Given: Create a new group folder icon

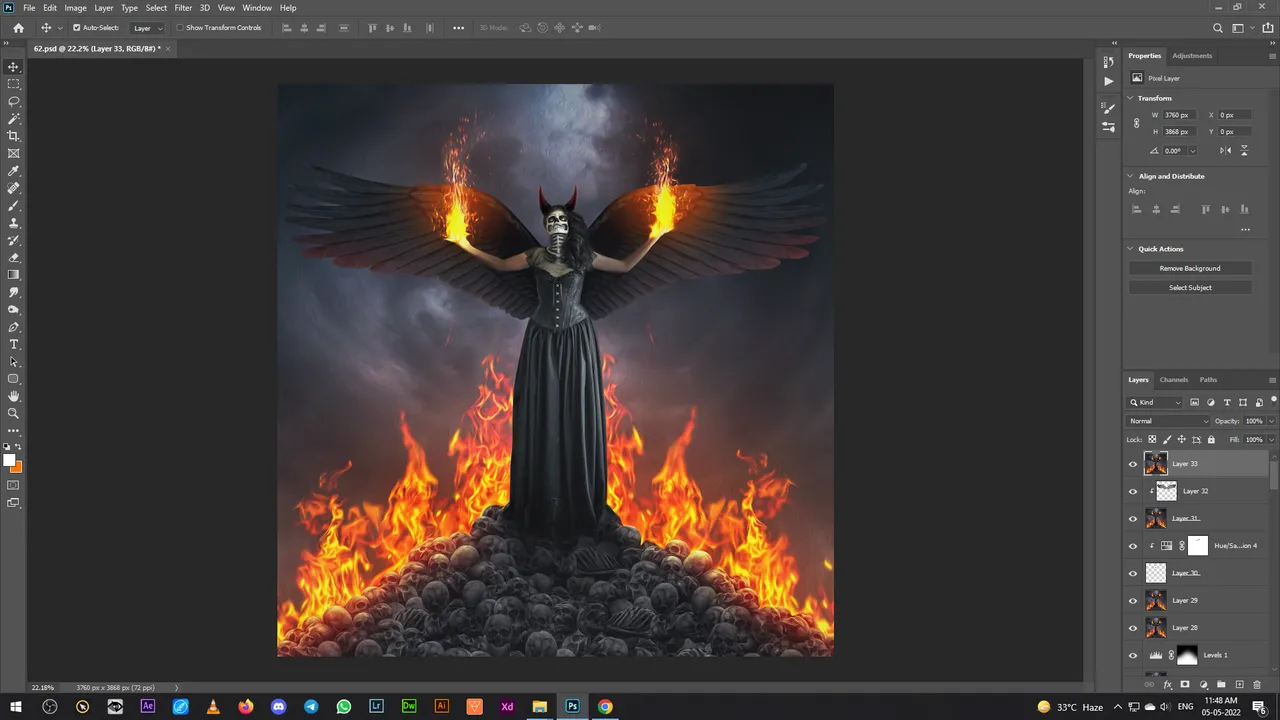Looking at the screenshot, I should [1221, 685].
